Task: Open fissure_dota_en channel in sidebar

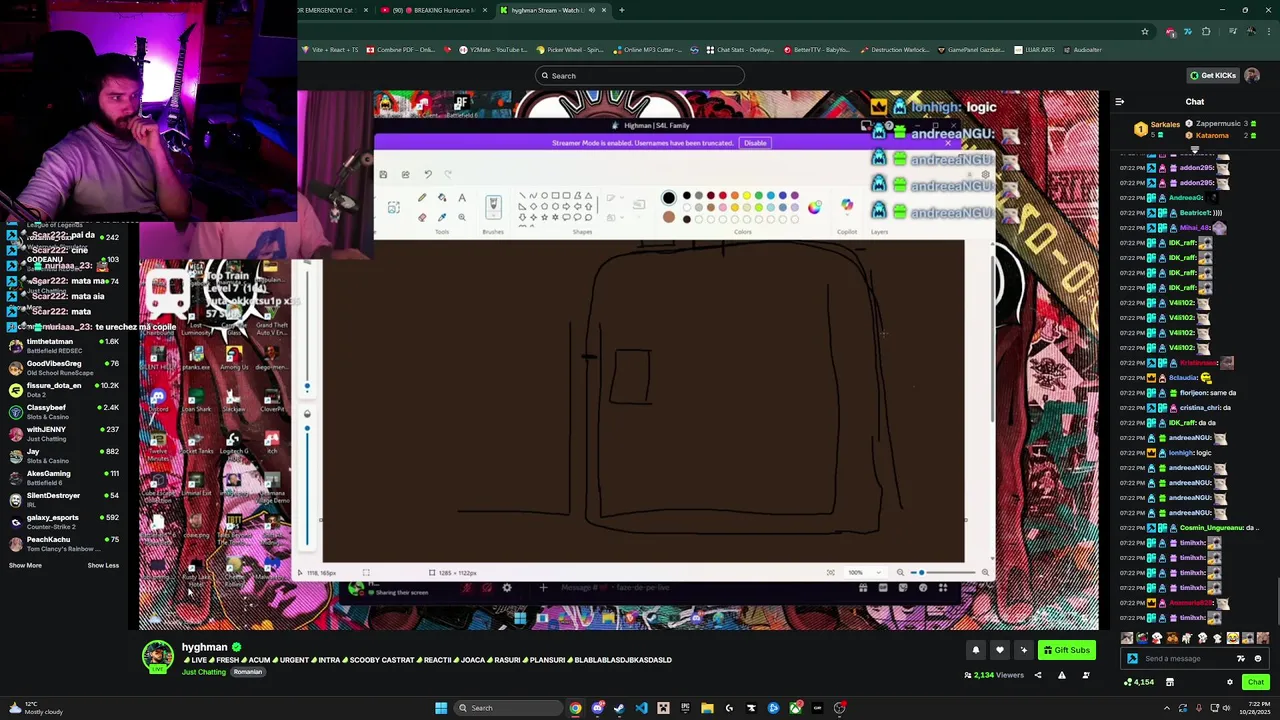Action: [x=64, y=390]
